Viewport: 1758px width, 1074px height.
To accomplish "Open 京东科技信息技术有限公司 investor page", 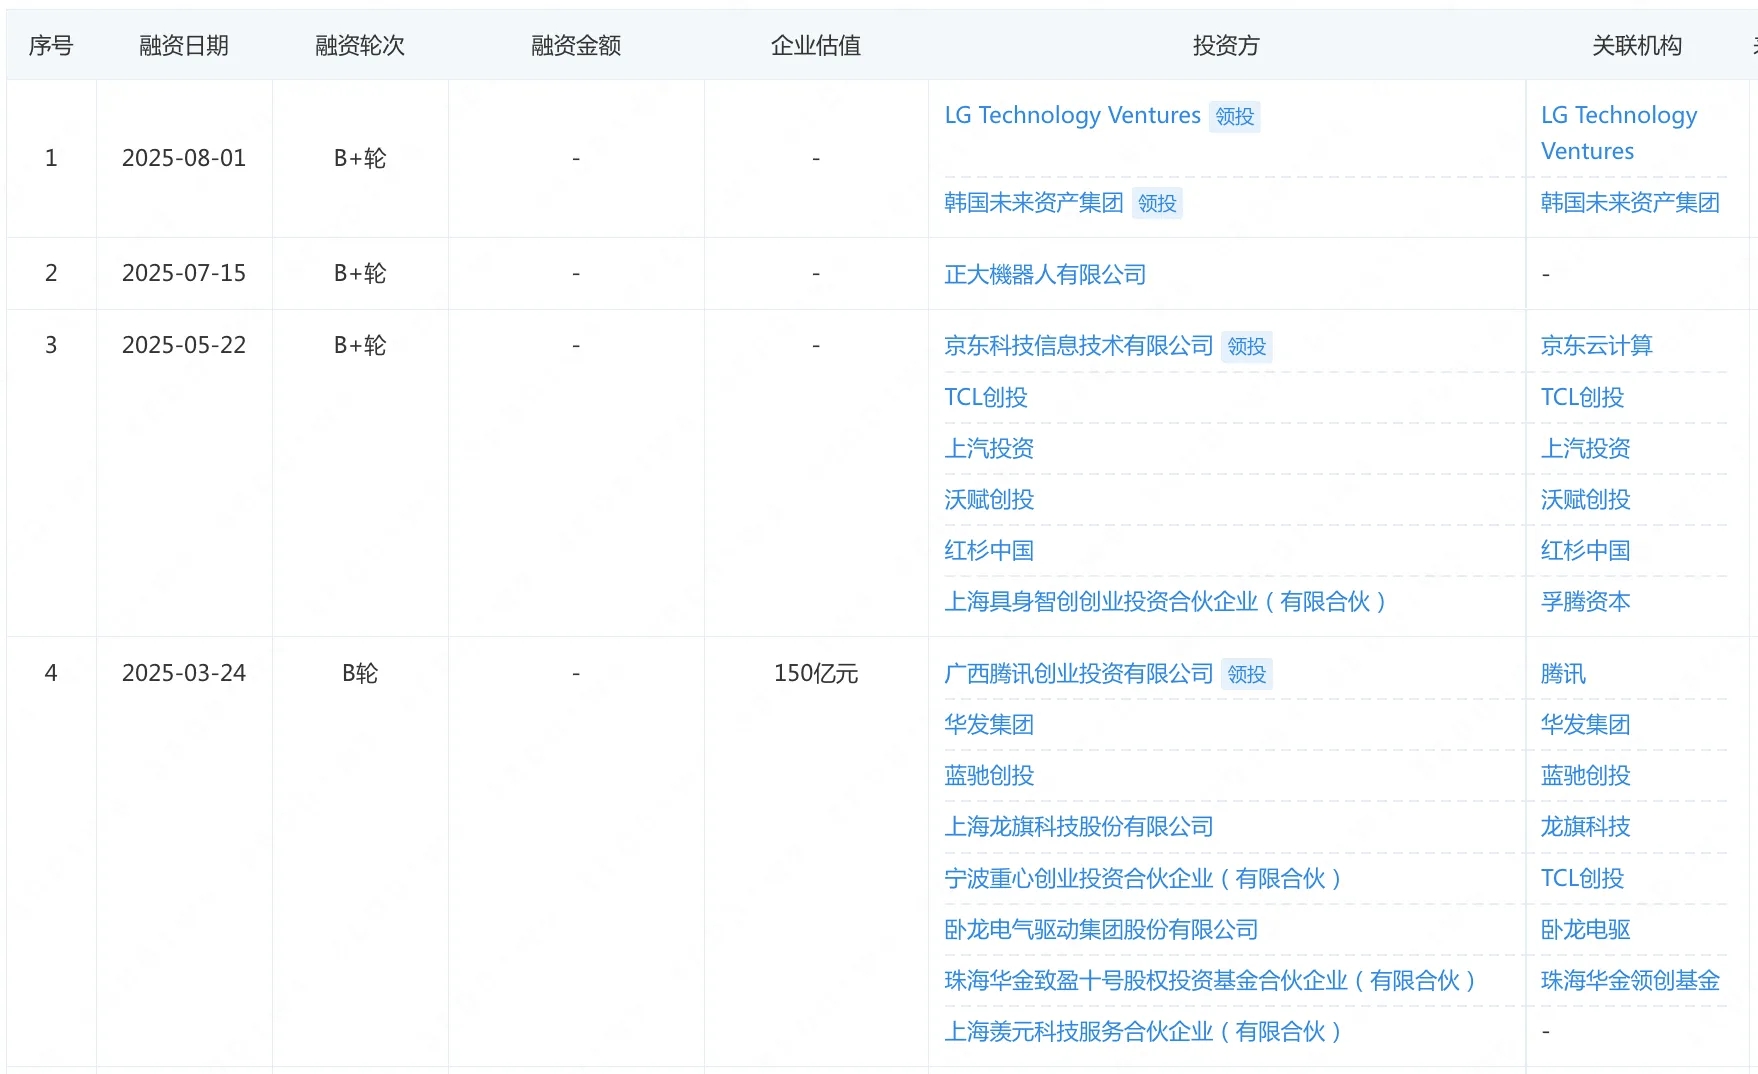I will click(1079, 346).
